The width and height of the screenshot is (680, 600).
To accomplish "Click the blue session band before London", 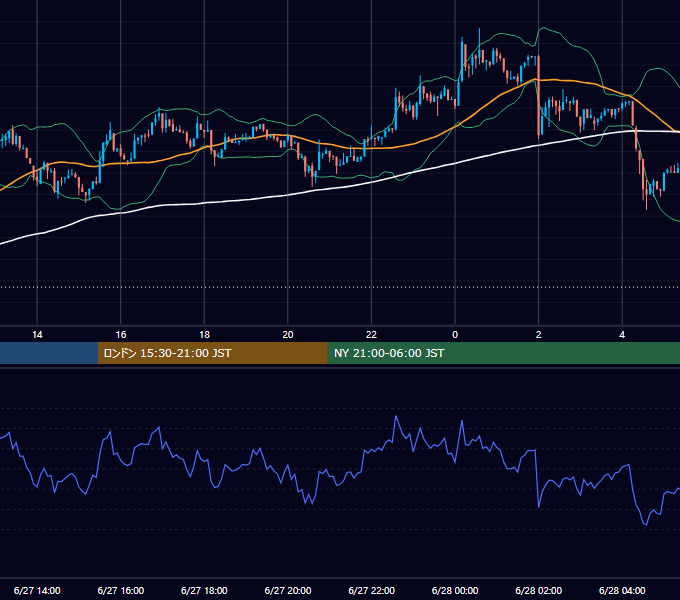I will (x=49, y=353).
